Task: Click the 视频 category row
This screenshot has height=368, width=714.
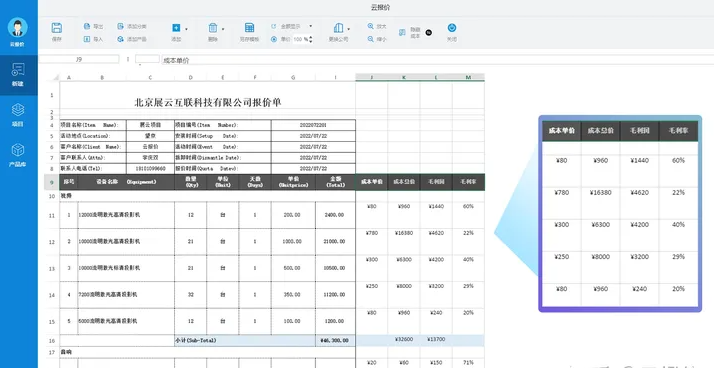Action: click(x=207, y=196)
